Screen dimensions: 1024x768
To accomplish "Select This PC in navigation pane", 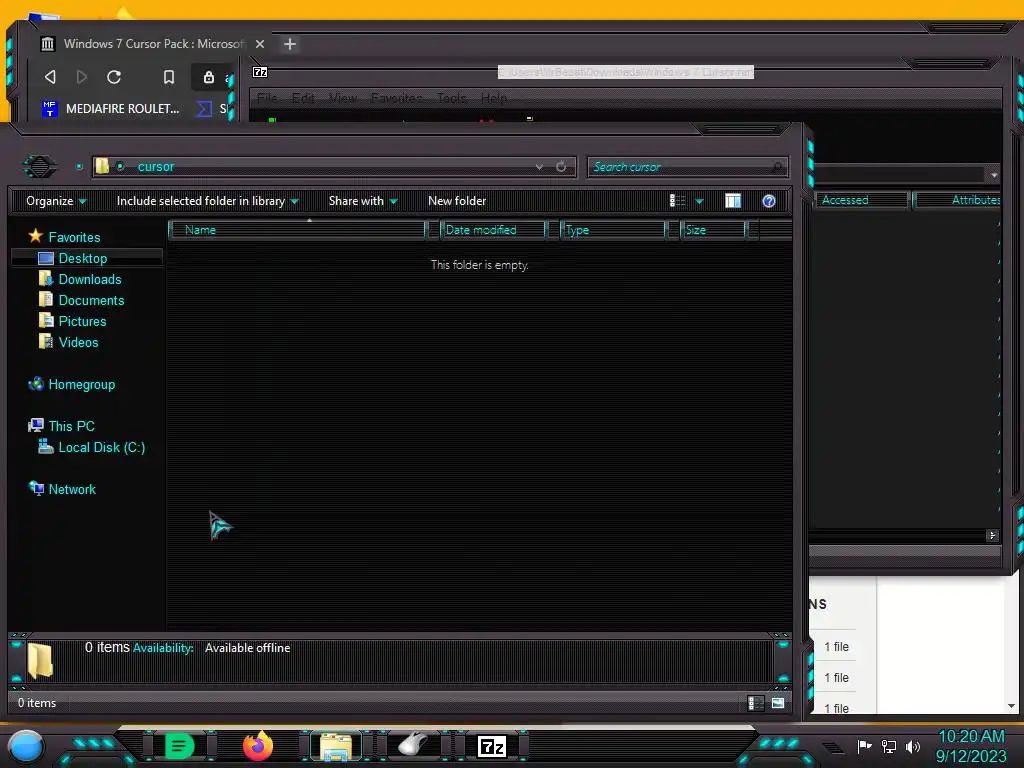I will (62, 426).
